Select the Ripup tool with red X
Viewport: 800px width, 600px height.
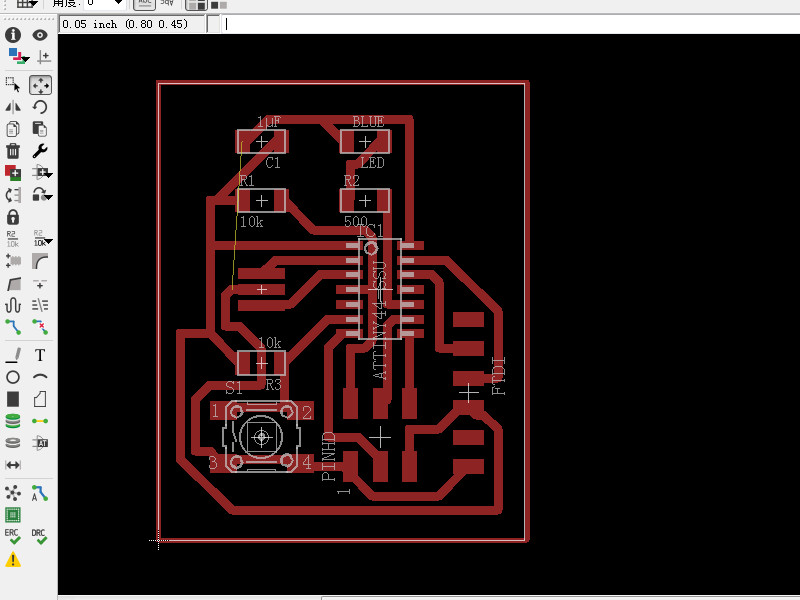(x=40, y=327)
